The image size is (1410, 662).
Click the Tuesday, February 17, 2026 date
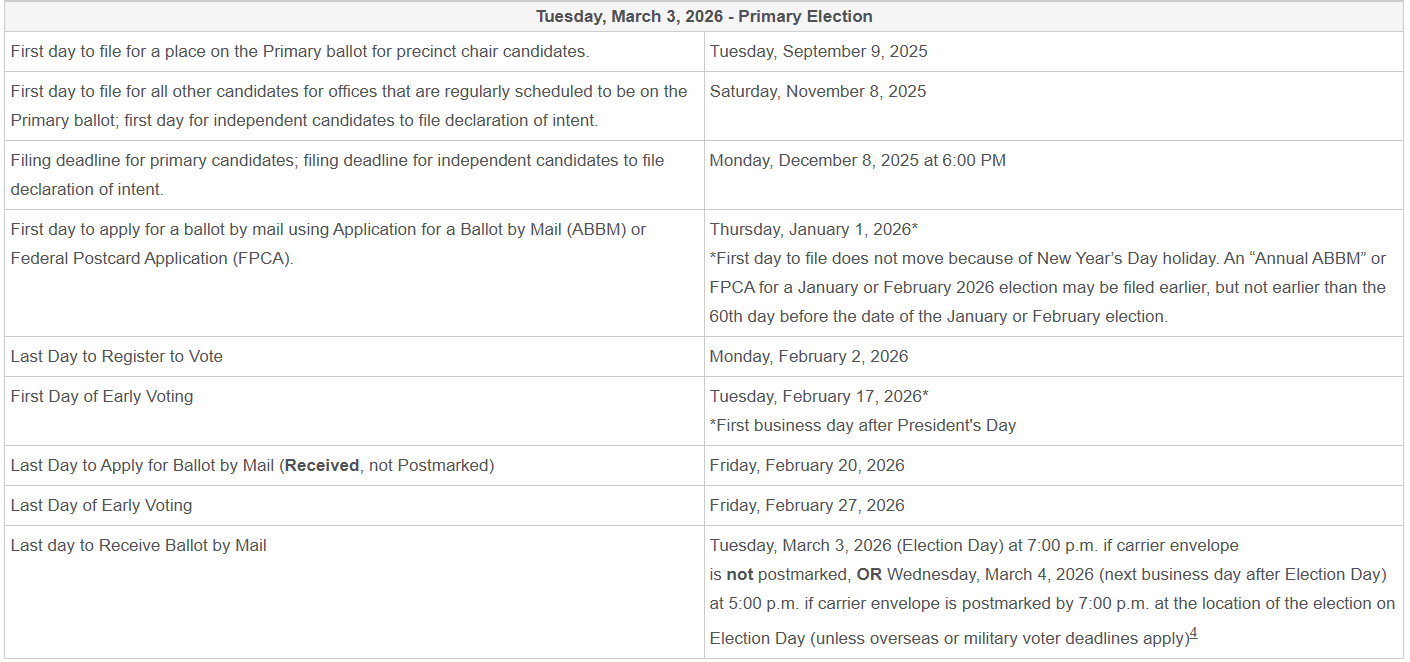(x=819, y=396)
